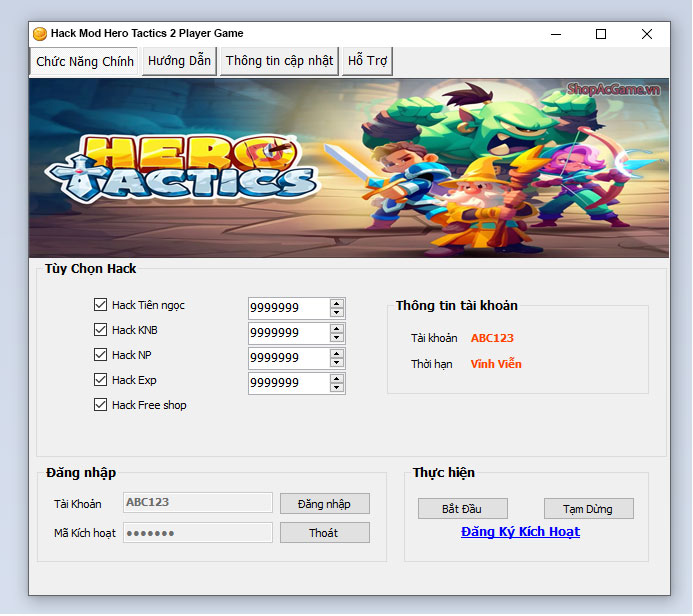
Task: Select the Hỗ Trợ tab
Action: [x=367, y=61]
